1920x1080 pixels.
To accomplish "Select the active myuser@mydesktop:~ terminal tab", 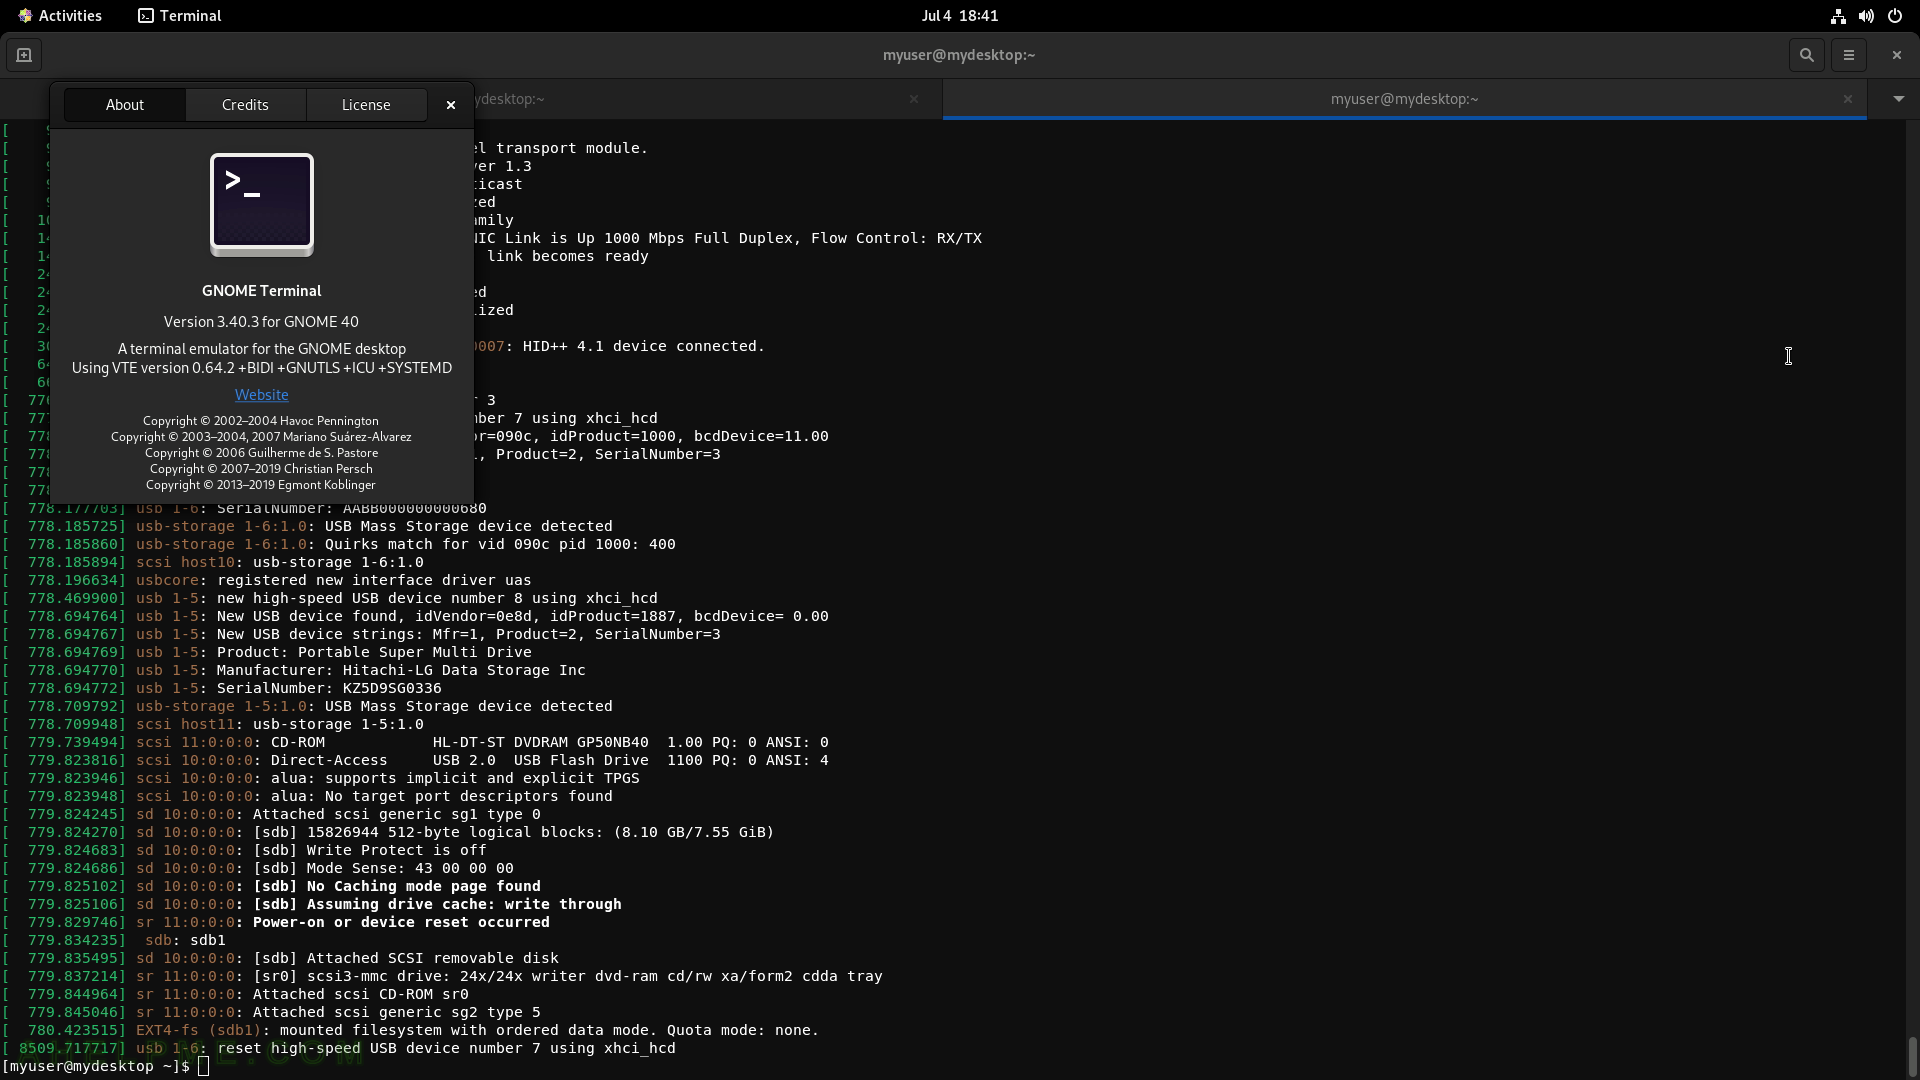I will point(1404,99).
